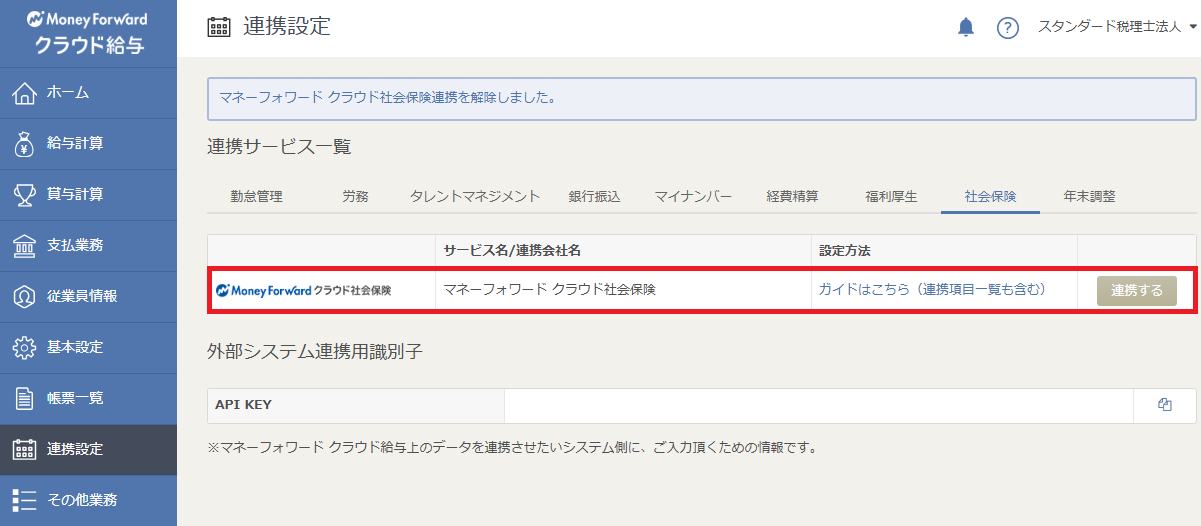Screen dimensions: 1201x526
Task: Switch to the 勤怠管理 tab
Action: coord(256,196)
